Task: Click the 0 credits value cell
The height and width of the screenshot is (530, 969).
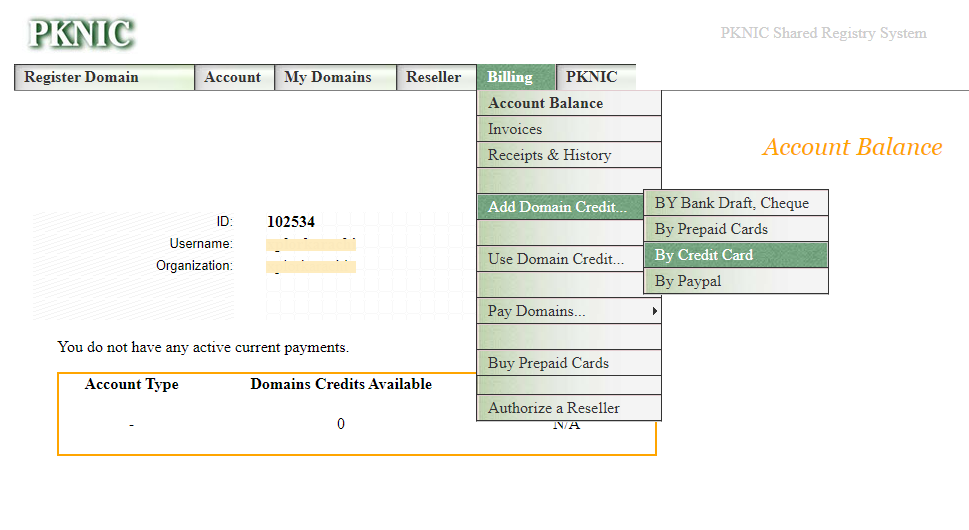Action: click(x=341, y=424)
